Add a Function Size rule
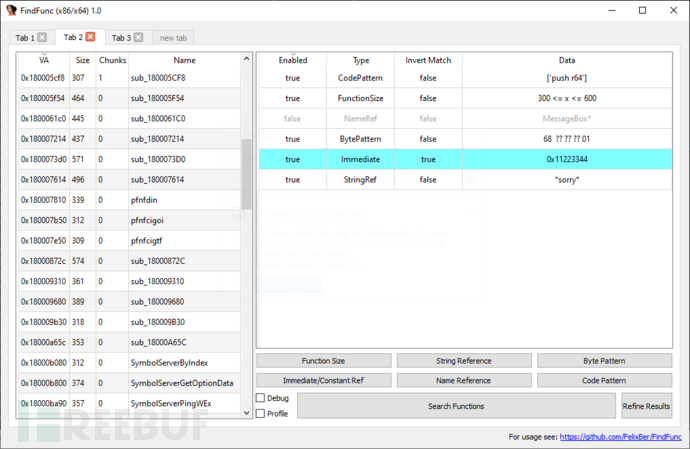The image size is (690, 449). click(323, 360)
